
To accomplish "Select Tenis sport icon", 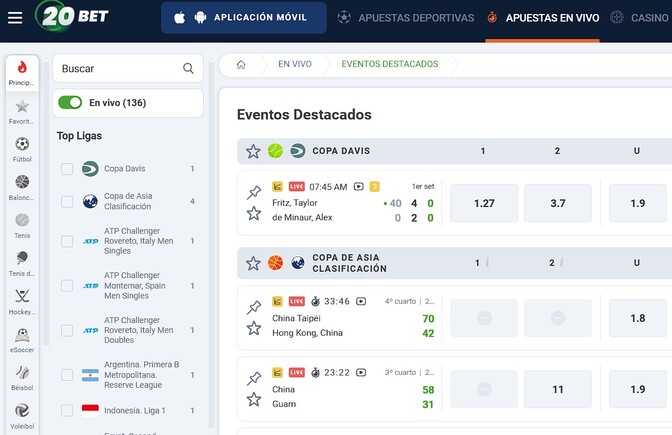I will (22, 225).
